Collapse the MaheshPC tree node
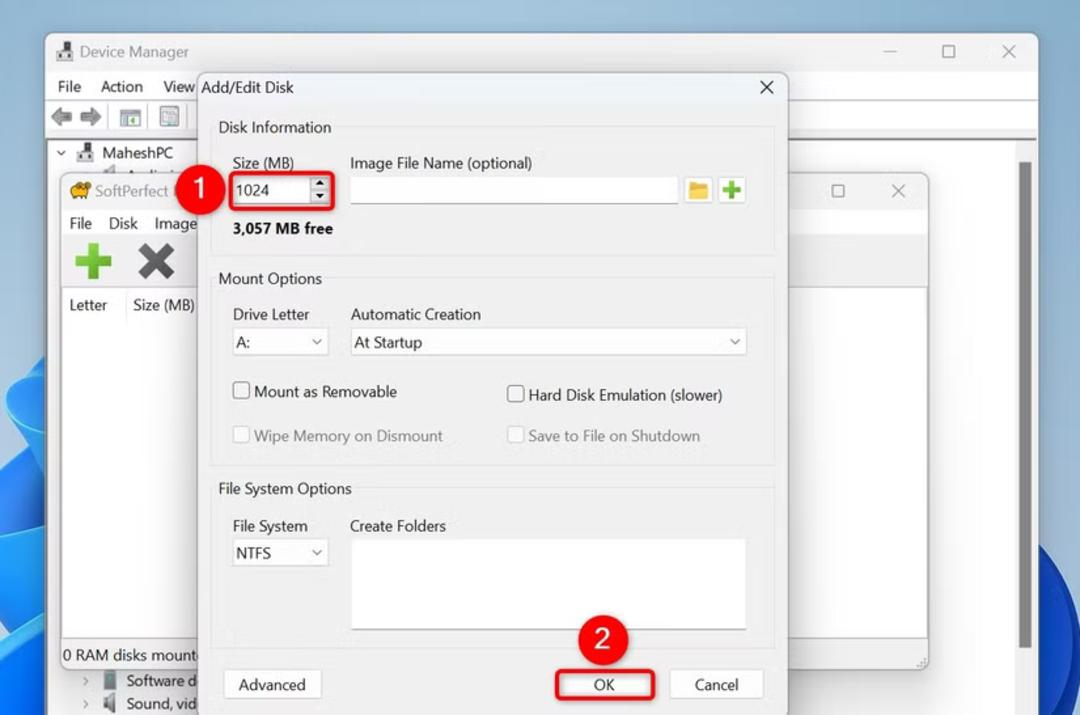The width and height of the screenshot is (1080, 715). tap(61, 153)
